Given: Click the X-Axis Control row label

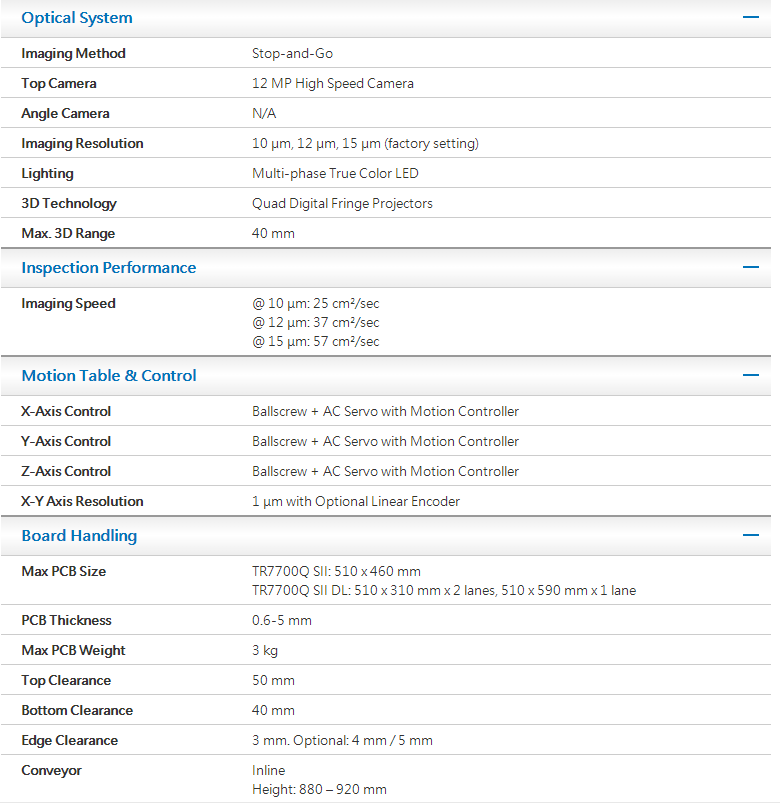Looking at the screenshot, I should 66,411.
